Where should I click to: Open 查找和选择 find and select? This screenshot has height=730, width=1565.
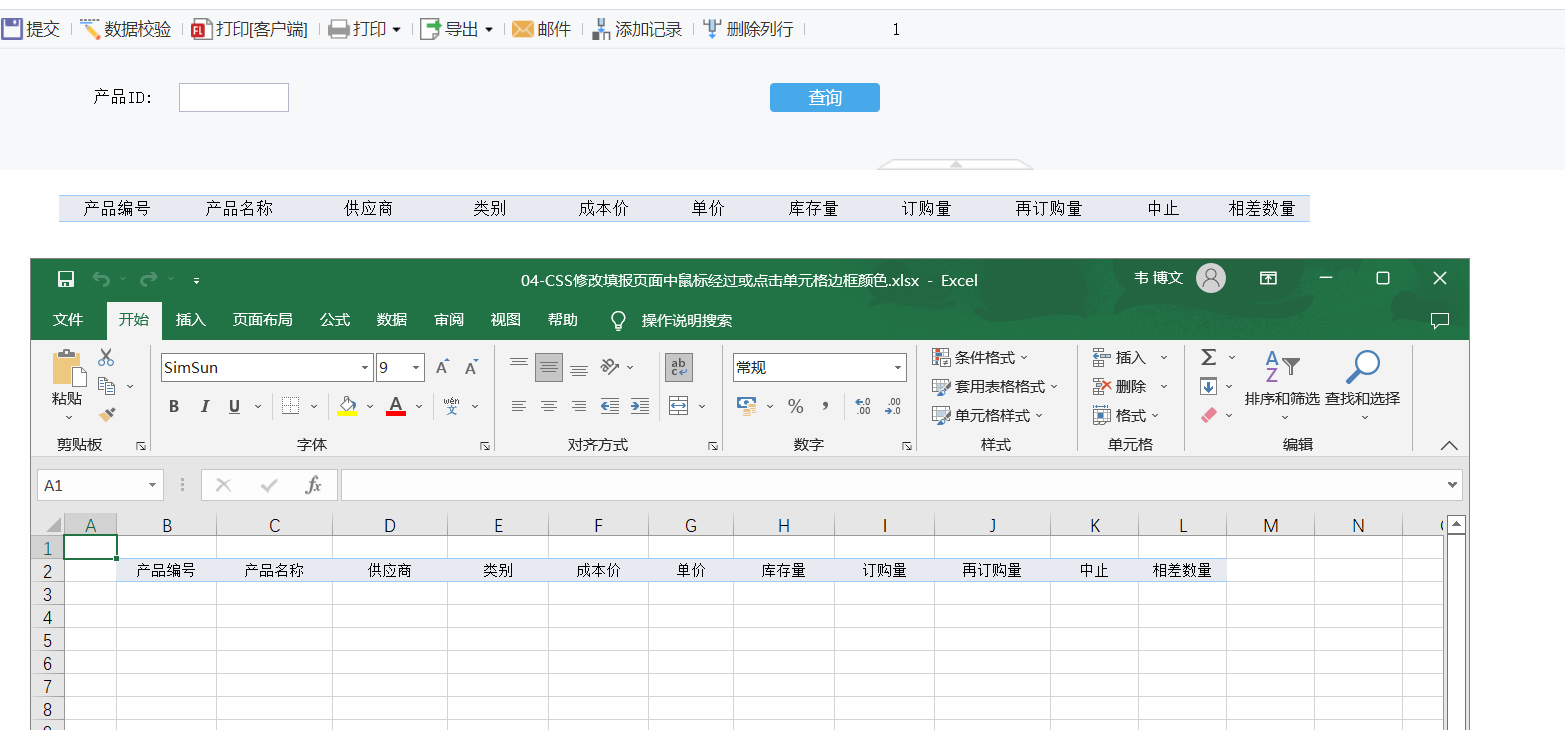coord(1362,385)
